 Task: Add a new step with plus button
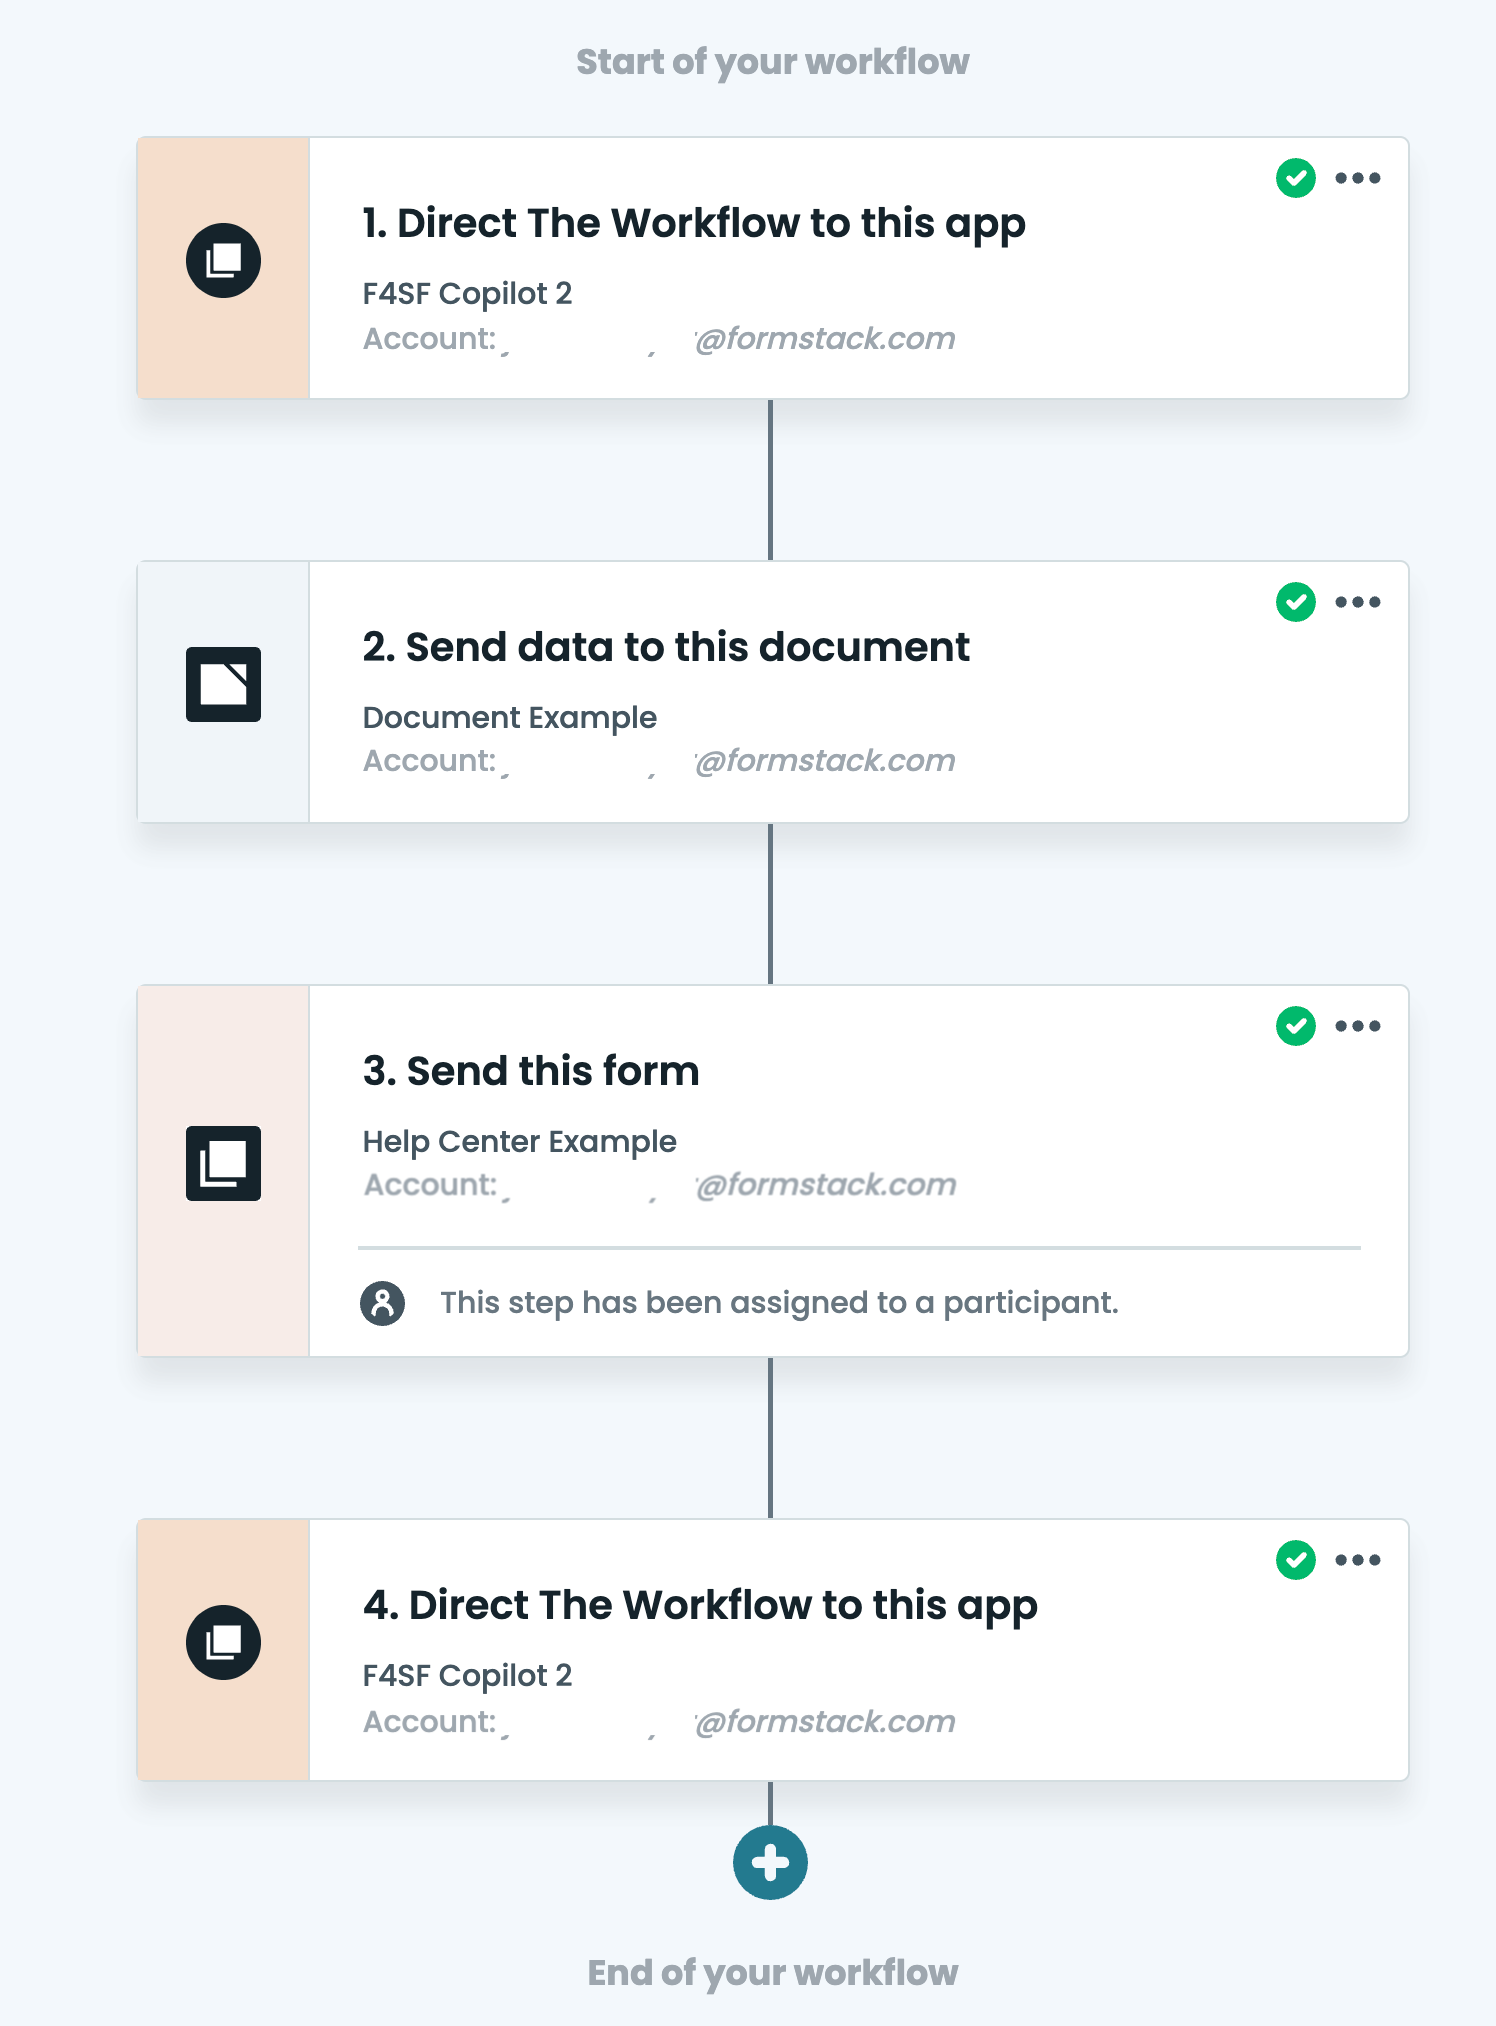[770, 1862]
